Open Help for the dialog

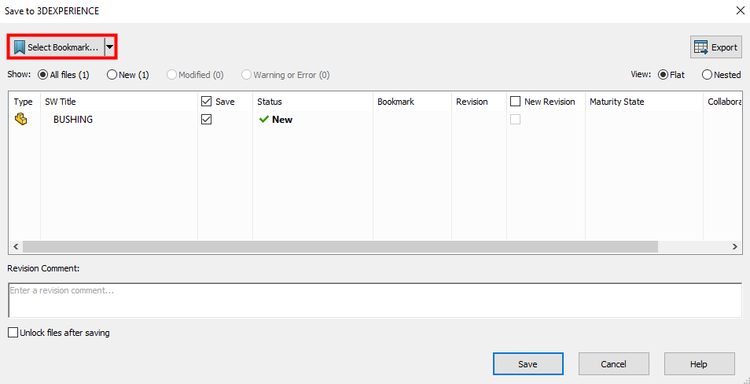click(x=699, y=364)
